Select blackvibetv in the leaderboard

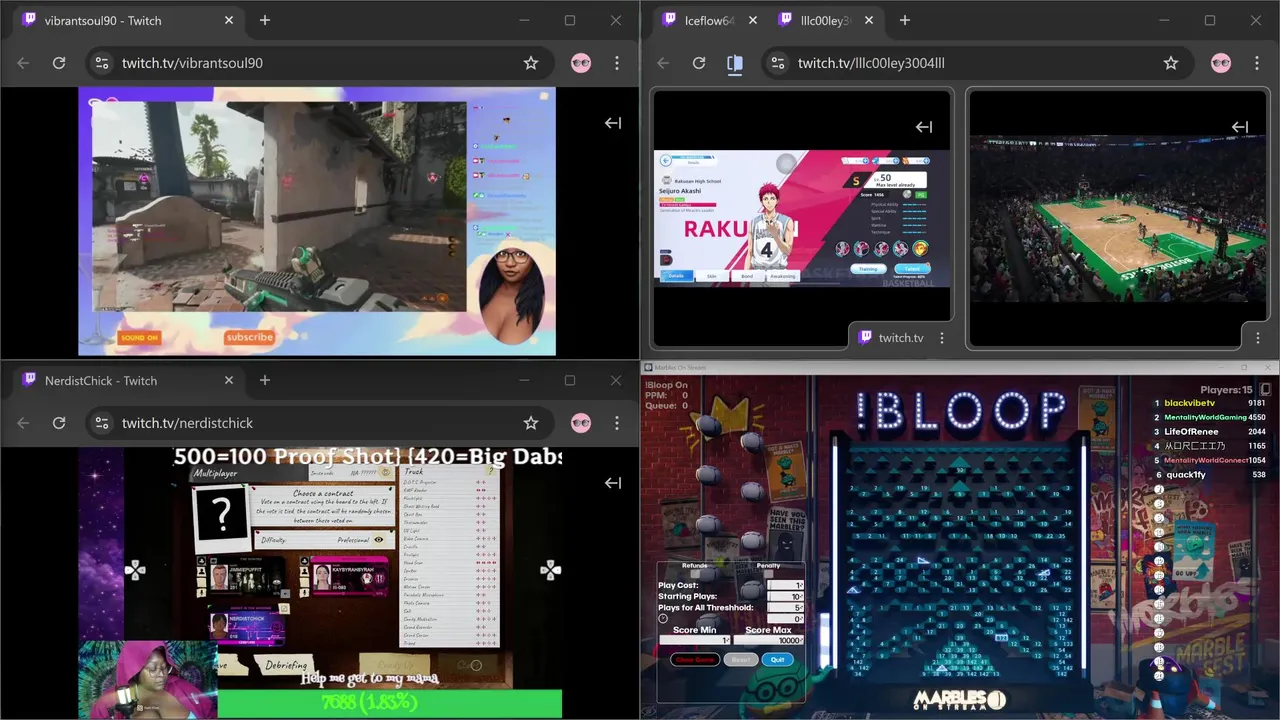1189,403
